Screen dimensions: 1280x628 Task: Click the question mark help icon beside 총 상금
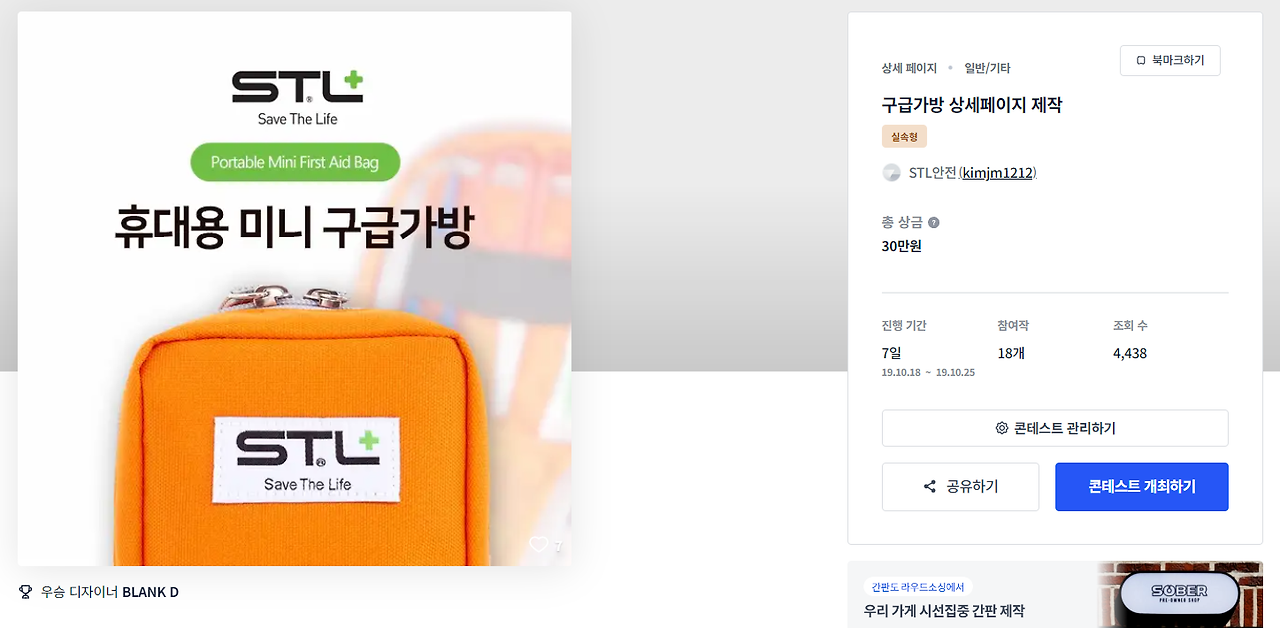point(933,222)
